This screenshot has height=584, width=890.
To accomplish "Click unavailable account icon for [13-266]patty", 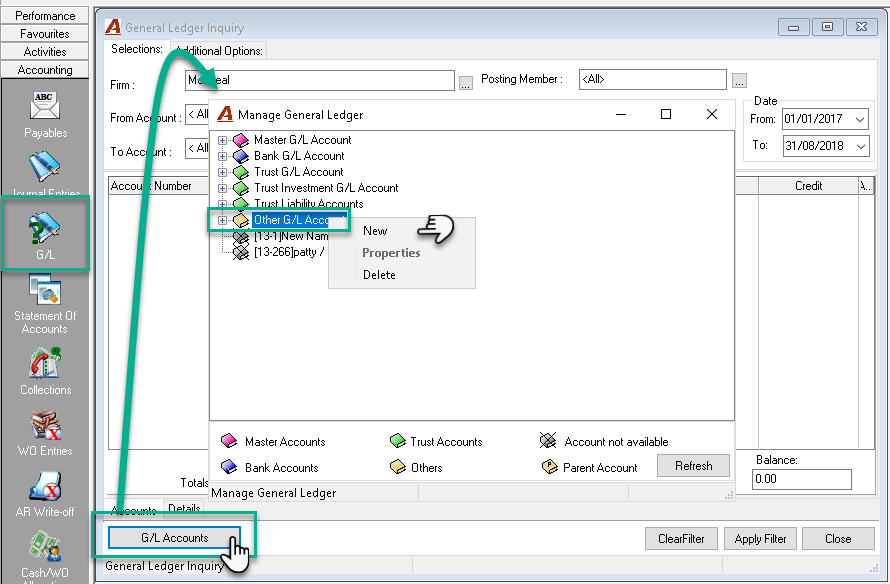I will pyautogui.click(x=241, y=252).
